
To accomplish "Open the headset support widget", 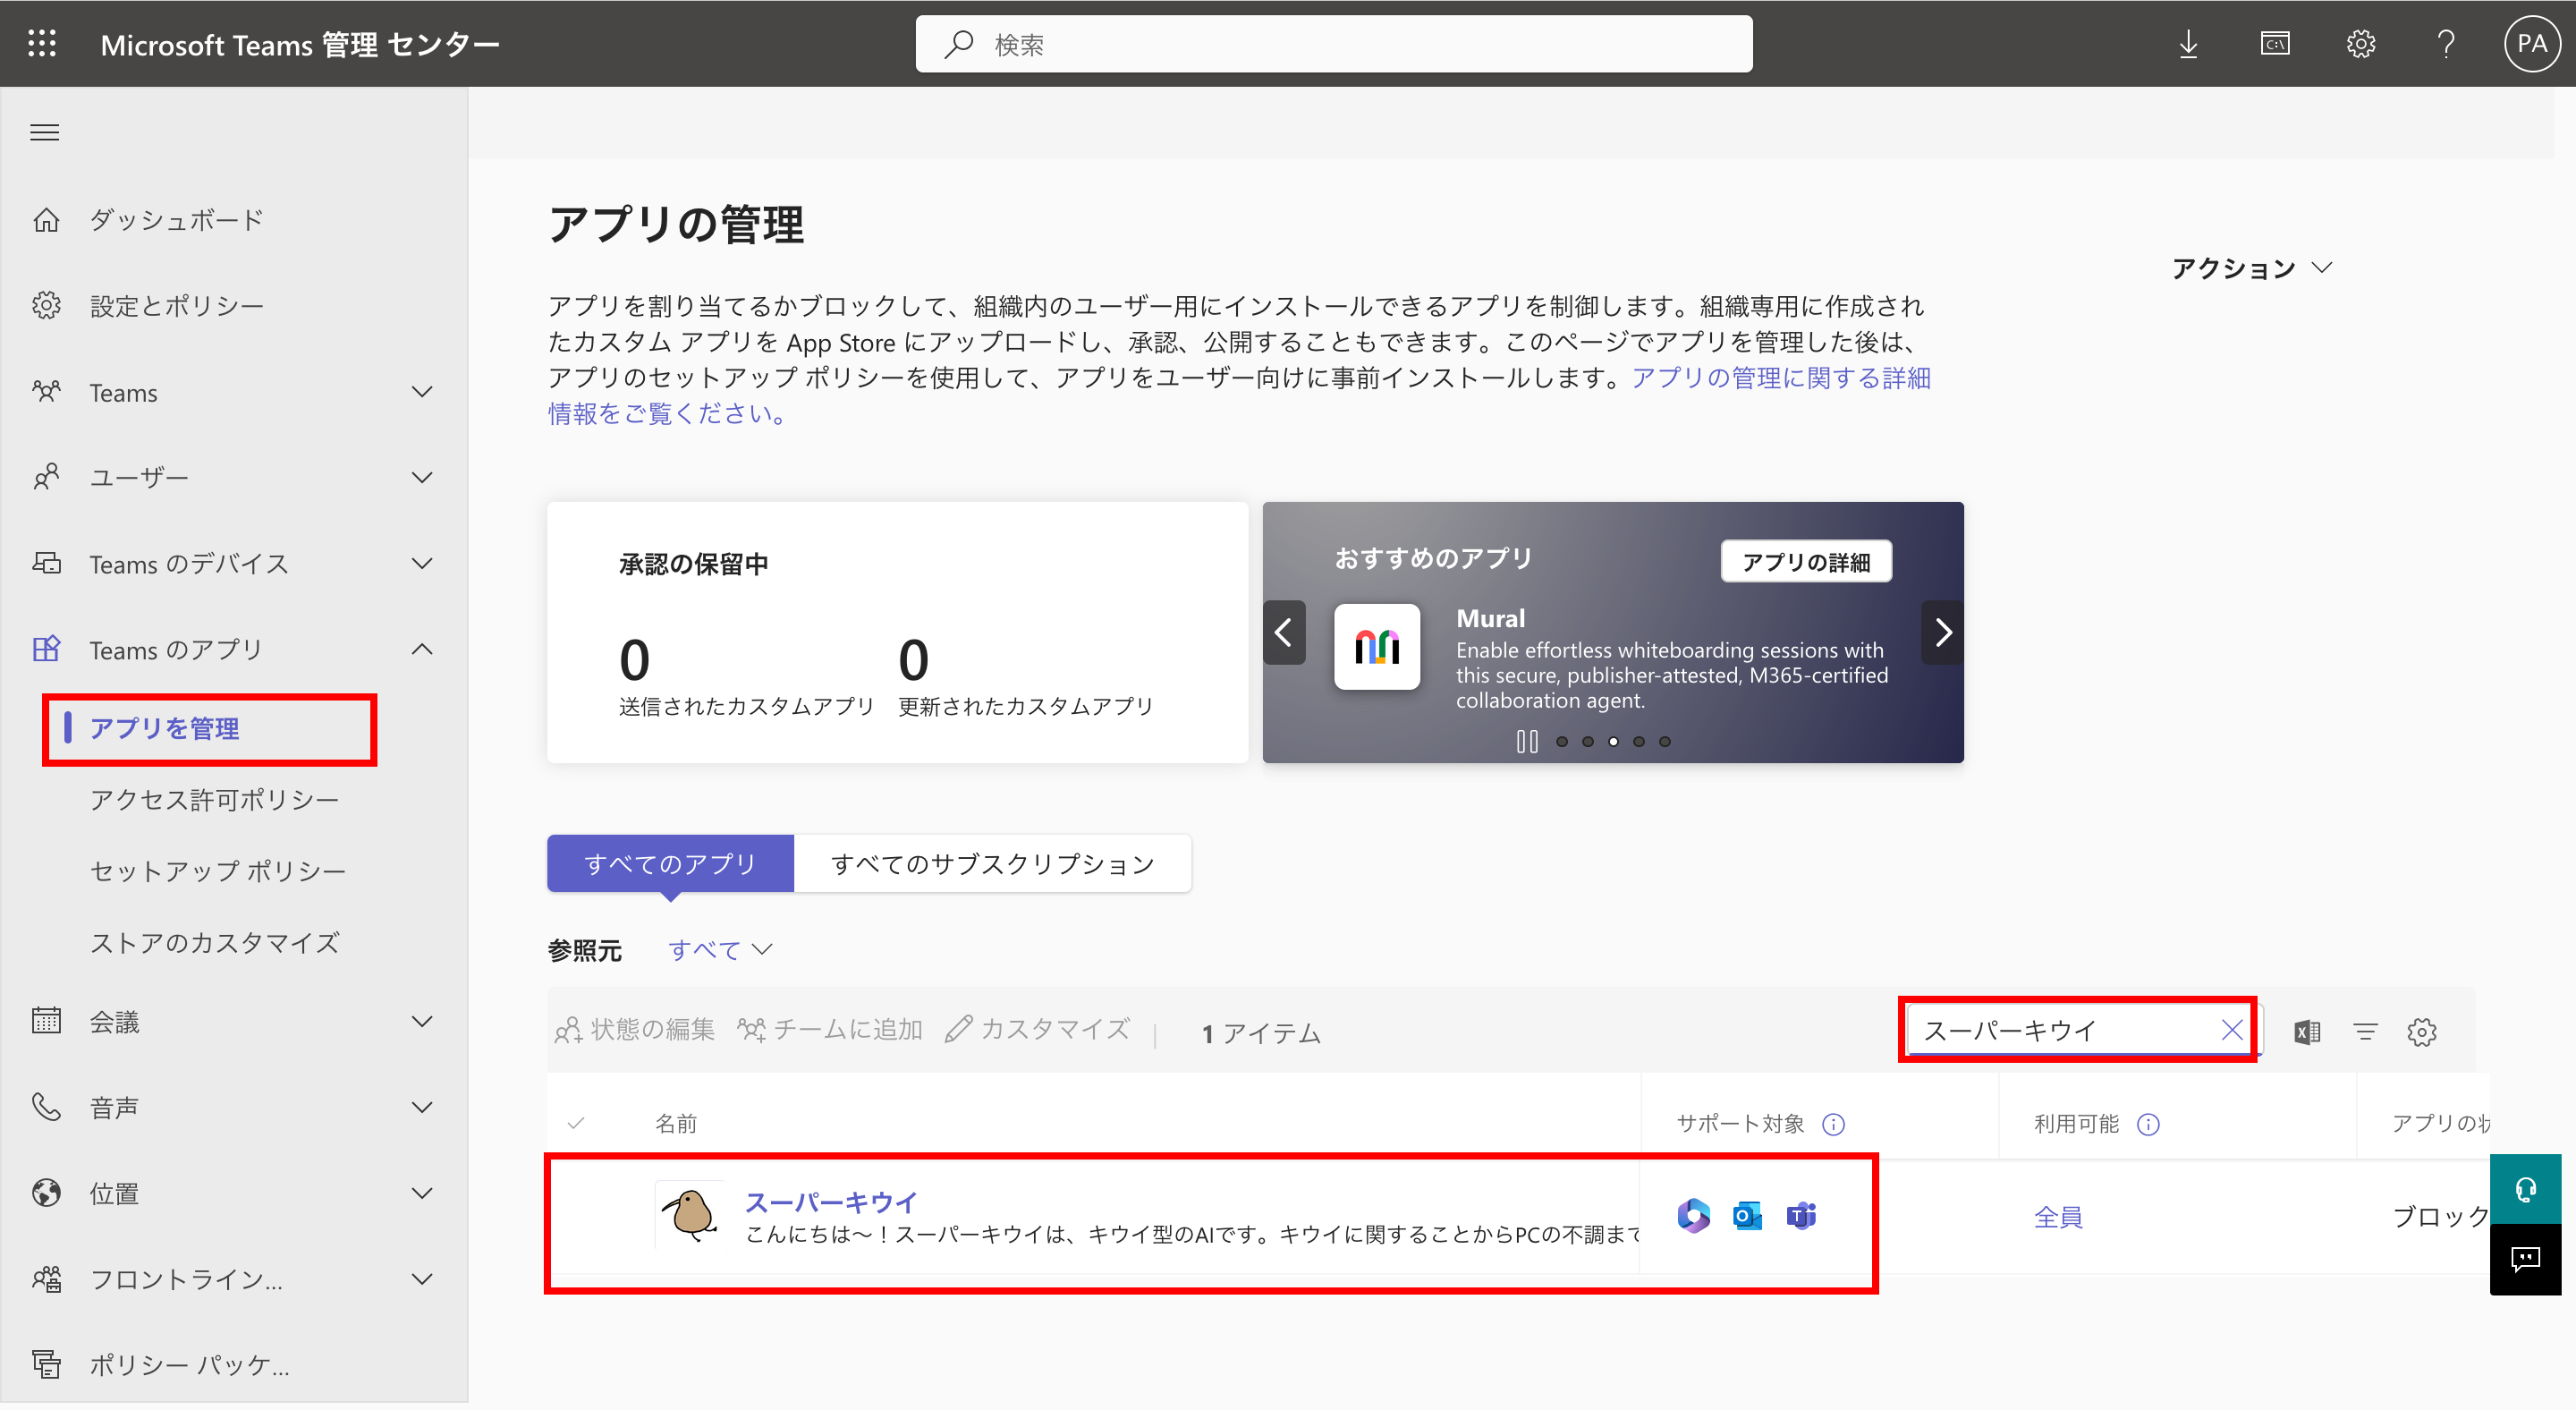I will coord(2525,1189).
